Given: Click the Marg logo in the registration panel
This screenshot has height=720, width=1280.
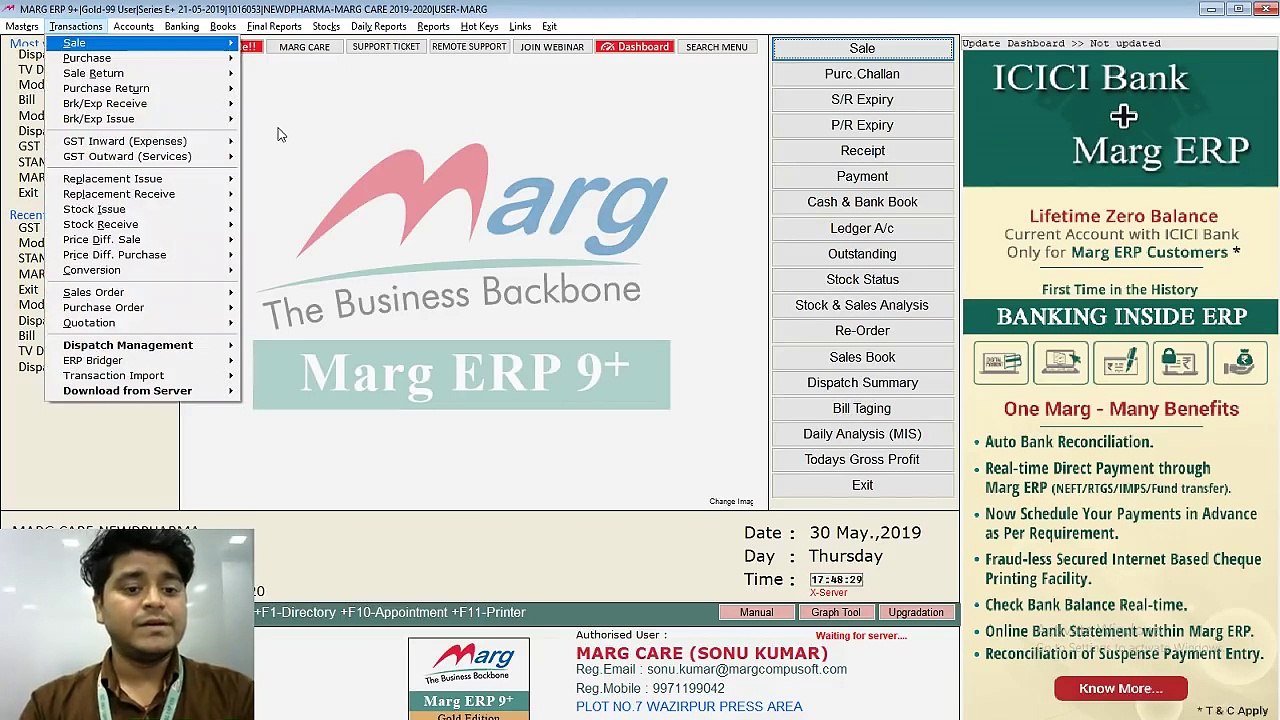Looking at the screenshot, I should (468, 678).
